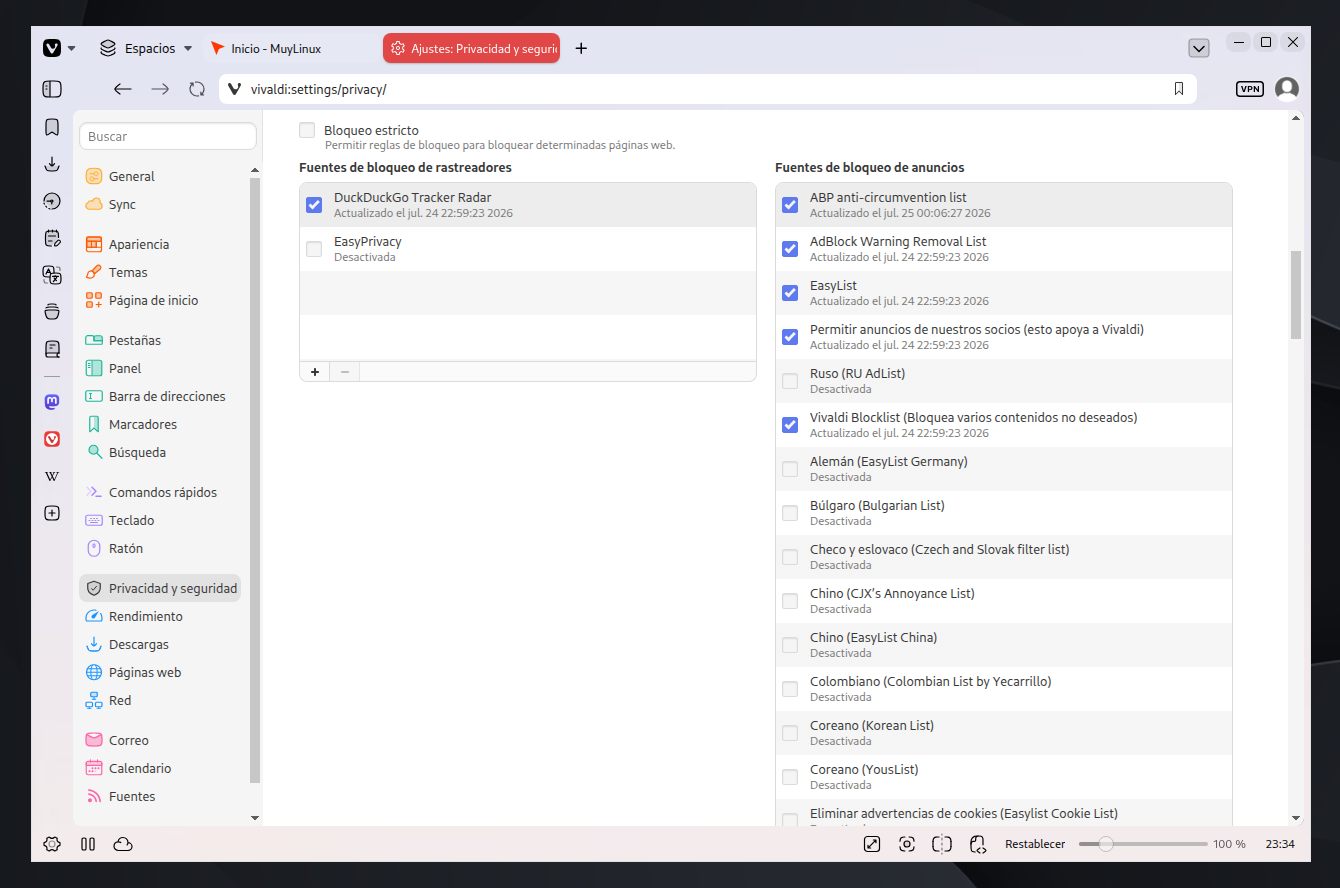This screenshot has height=888, width=1340.
Task: Uncheck AdBlock Warning Removal List
Action: click(790, 249)
